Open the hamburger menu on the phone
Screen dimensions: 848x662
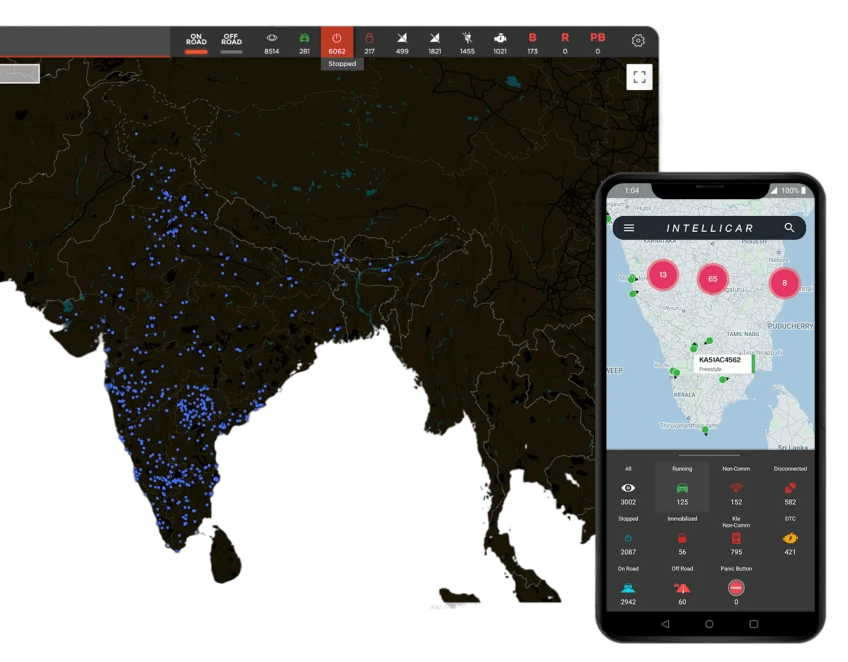coord(629,228)
